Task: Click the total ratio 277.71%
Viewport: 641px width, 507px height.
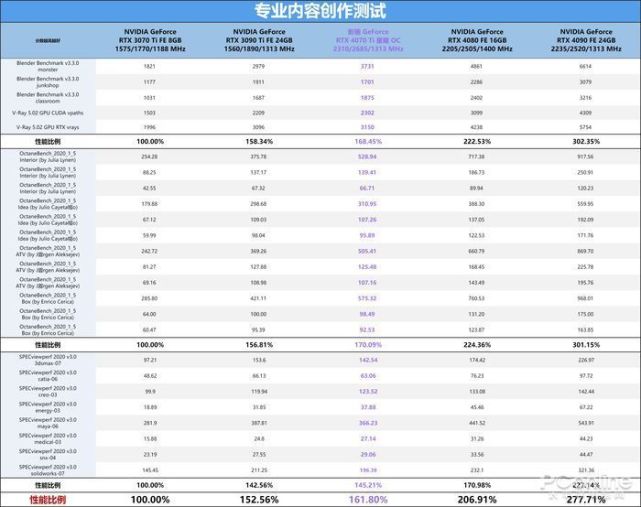Action: click(x=586, y=499)
